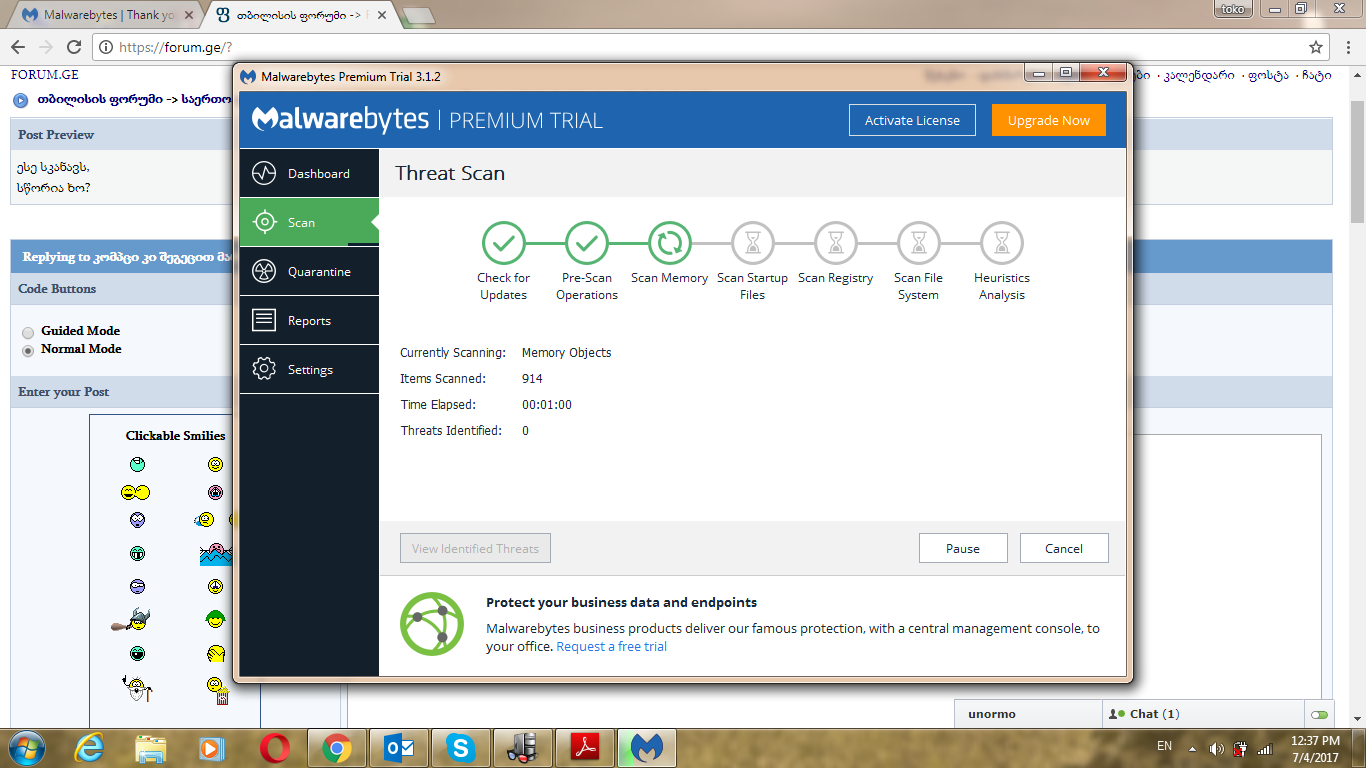Select the Scan section in Malwarebytes sidebar

point(309,222)
